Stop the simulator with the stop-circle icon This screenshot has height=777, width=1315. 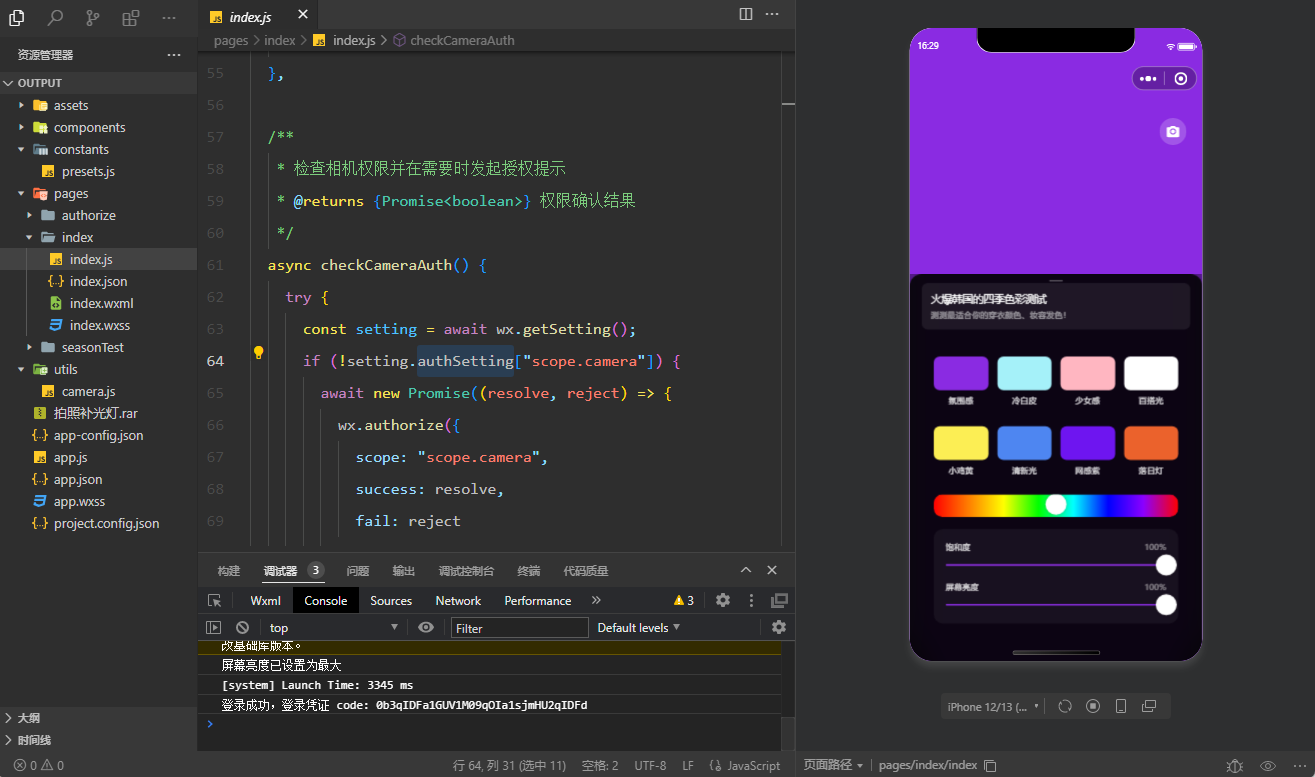click(1093, 706)
